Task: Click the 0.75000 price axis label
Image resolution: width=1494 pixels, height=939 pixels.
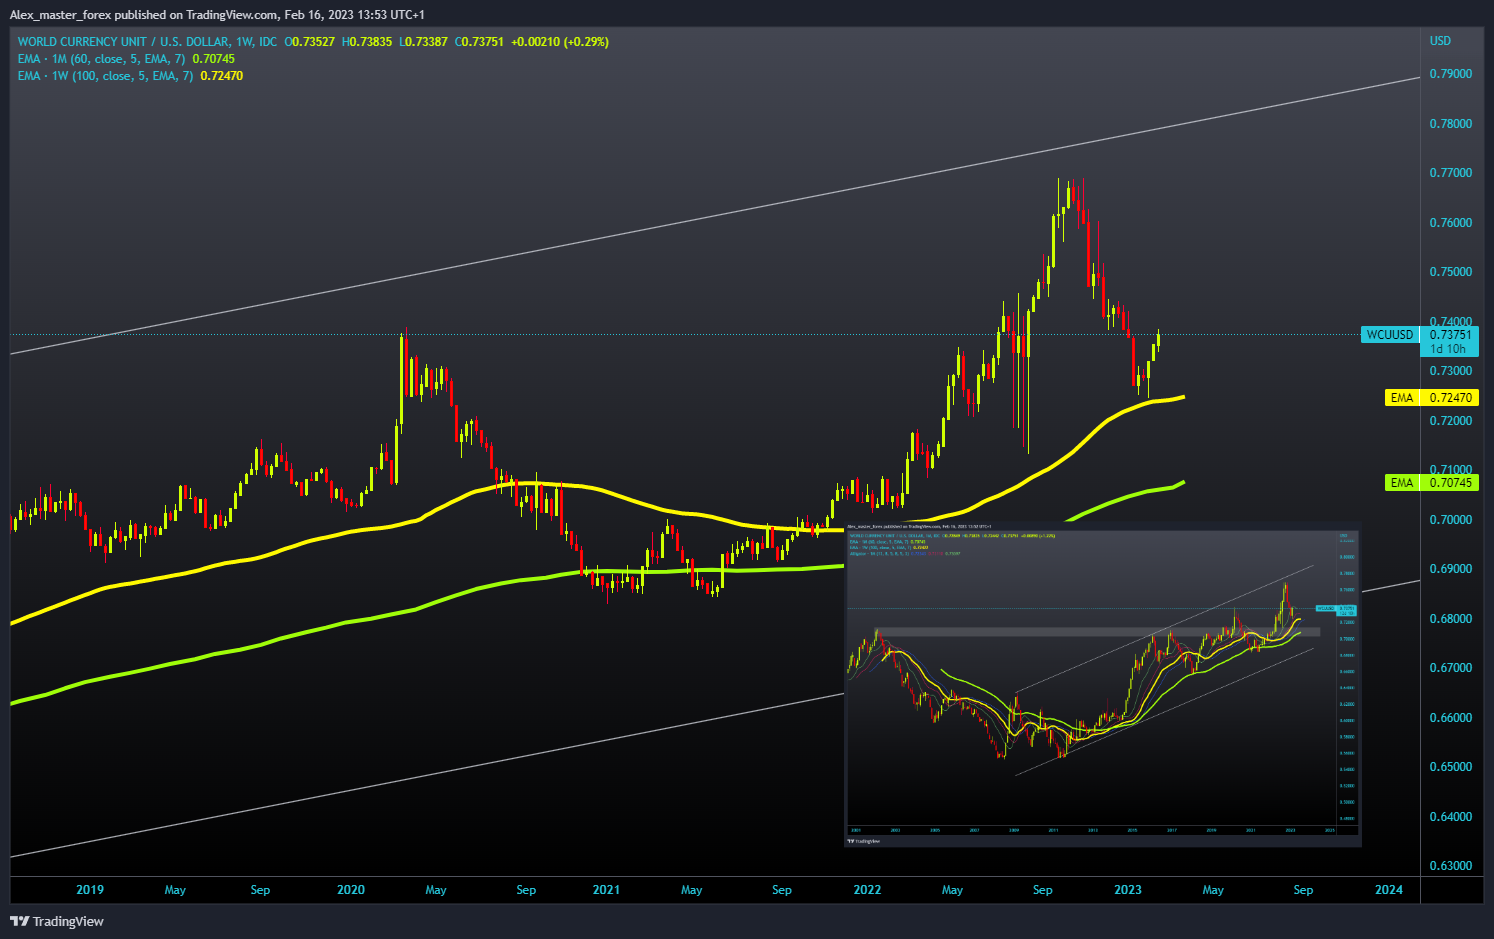Action: (x=1450, y=272)
